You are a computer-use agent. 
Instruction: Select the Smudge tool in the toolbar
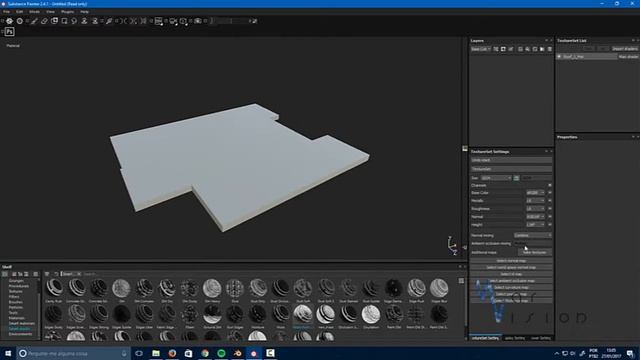74,21
